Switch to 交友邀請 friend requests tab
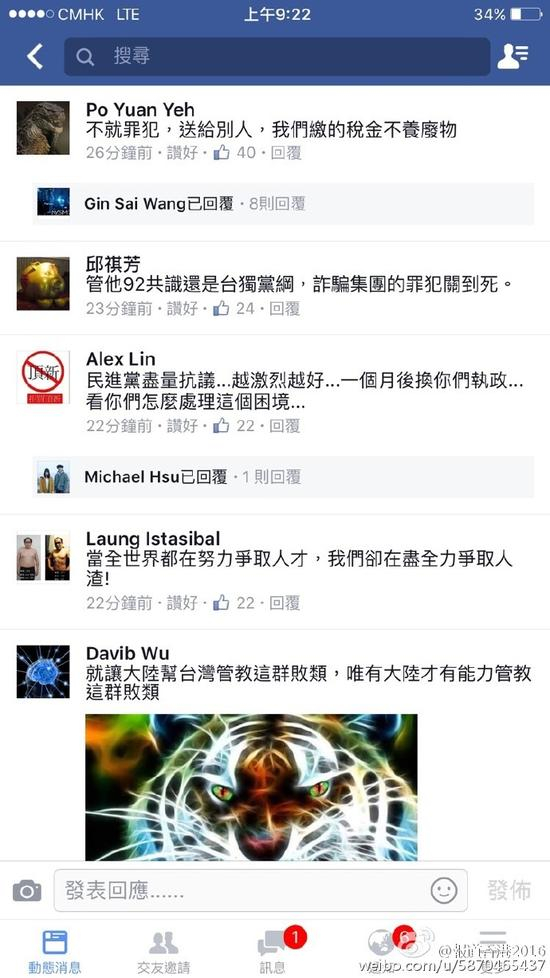Image resolution: width=550 pixels, height=978 pixels. (163, 951)
